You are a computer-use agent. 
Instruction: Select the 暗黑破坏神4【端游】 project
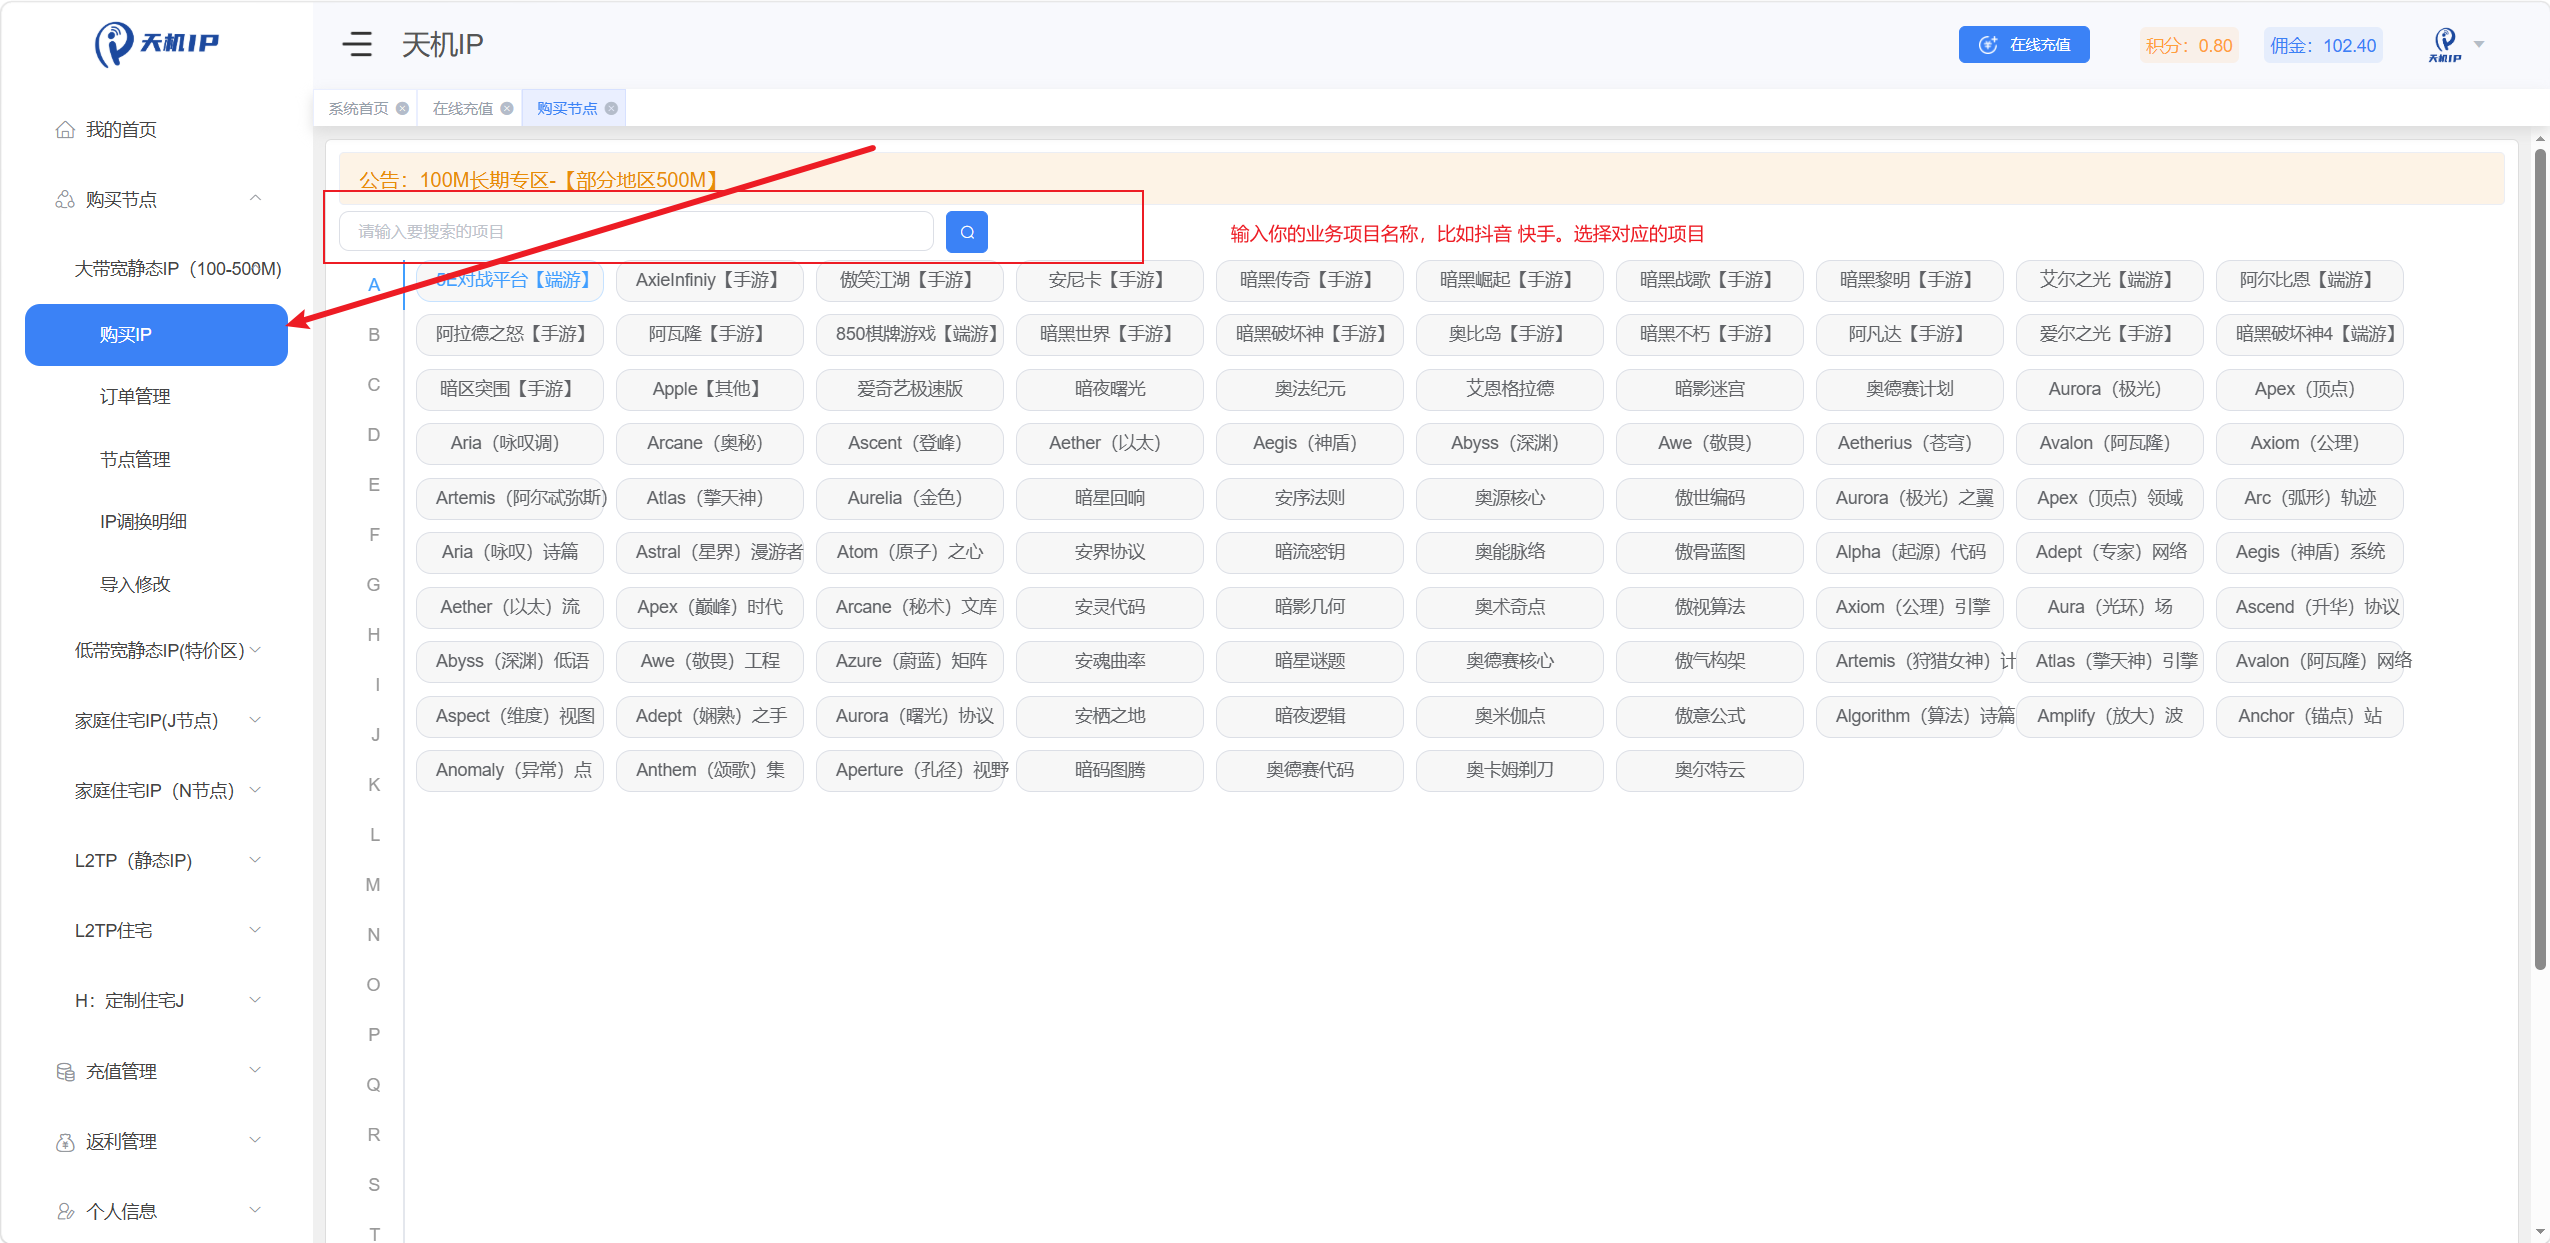[x=2310, y=335]
